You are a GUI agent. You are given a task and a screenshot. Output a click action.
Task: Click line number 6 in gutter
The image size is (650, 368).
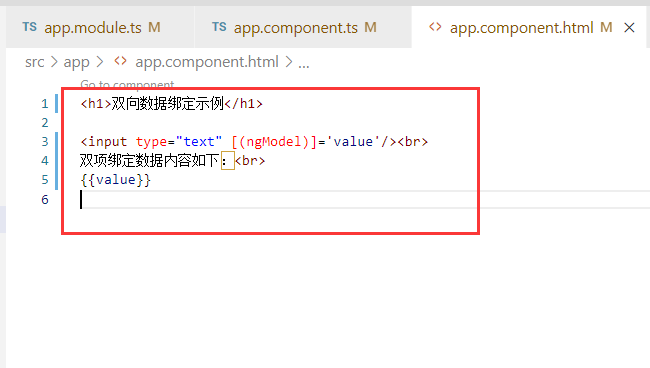point(45,199)
